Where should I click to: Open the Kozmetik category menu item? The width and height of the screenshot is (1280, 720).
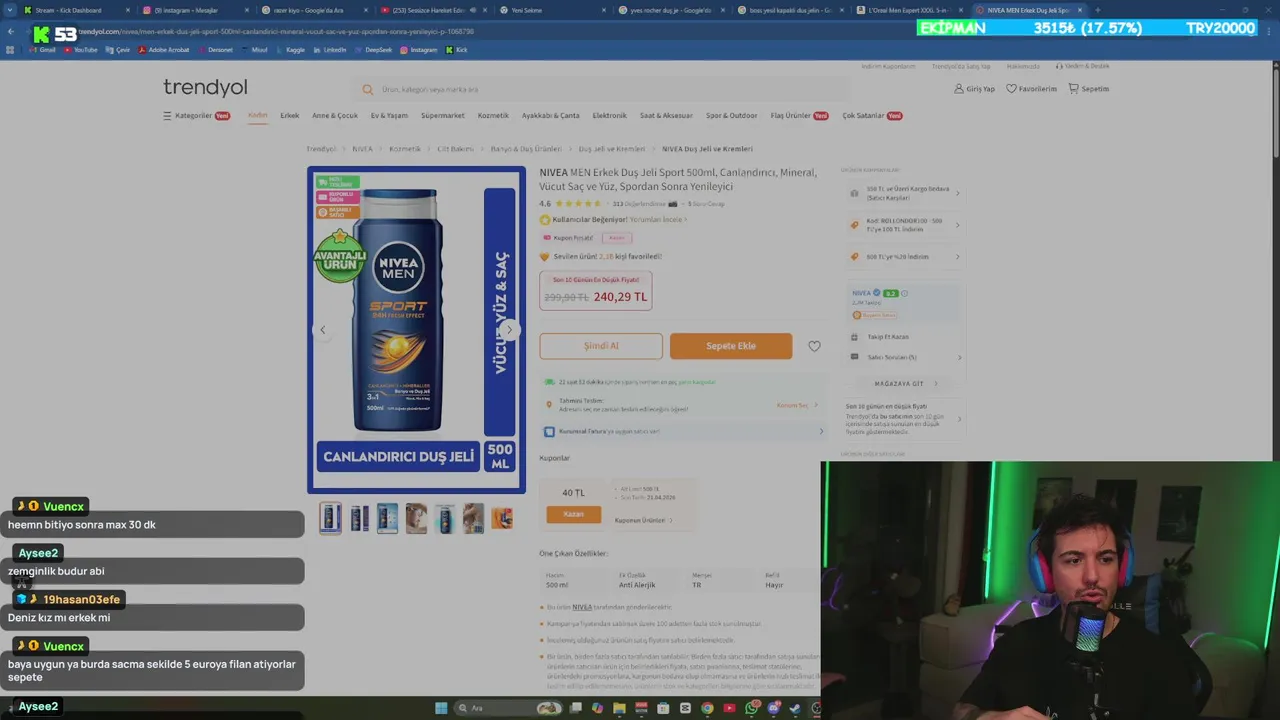point(493,116)
